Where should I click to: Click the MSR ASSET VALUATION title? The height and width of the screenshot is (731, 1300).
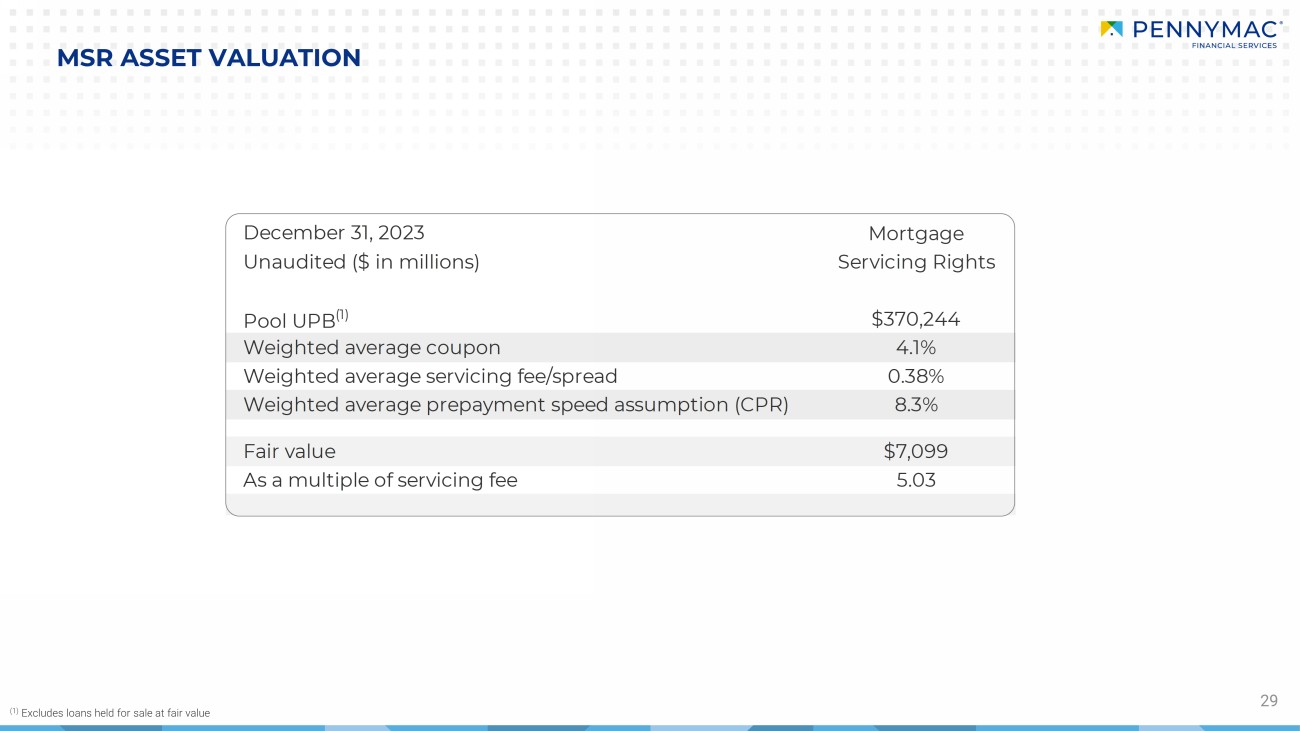208,58
